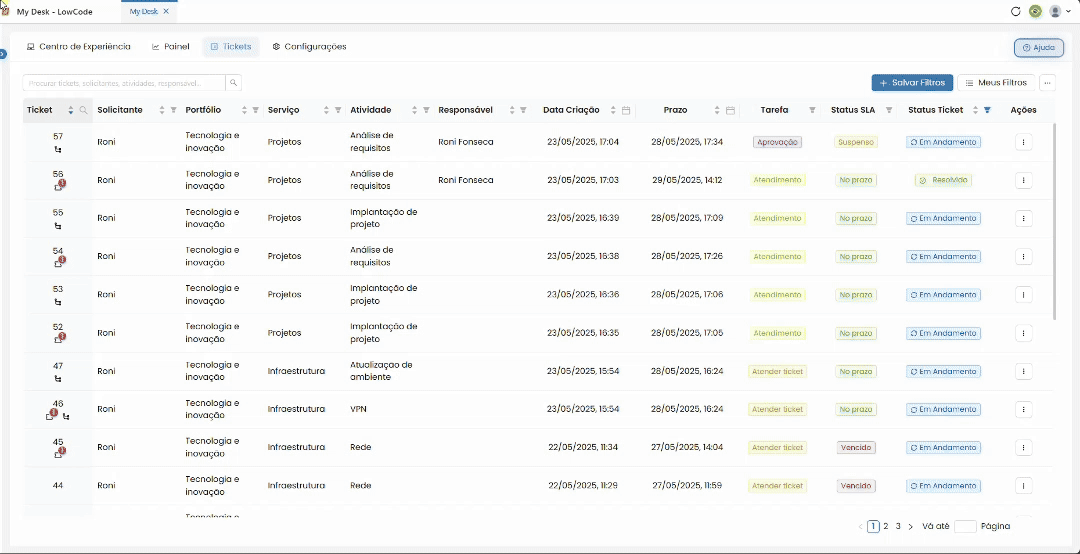Sort by the Responsável column arrows
Viewport: 1080px width, 554px height.
(x=512, y=110)
